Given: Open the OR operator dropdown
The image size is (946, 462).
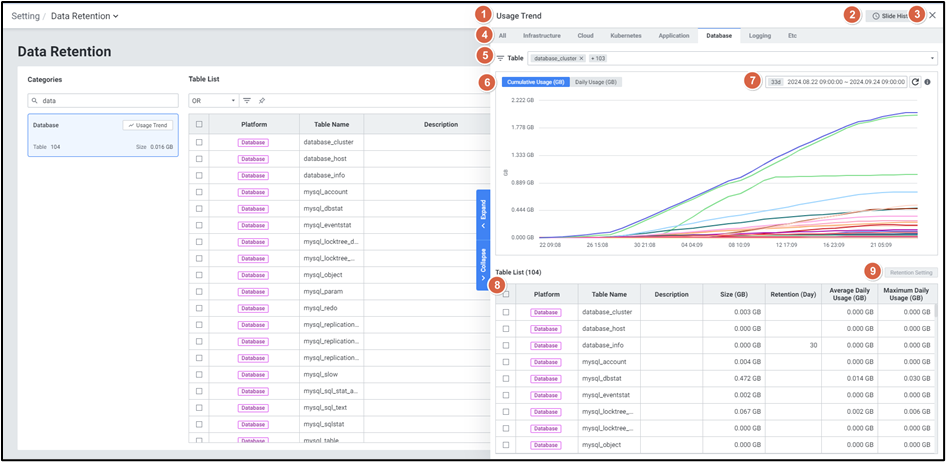Looking at the screenshot, I should [x=213, y=100].
